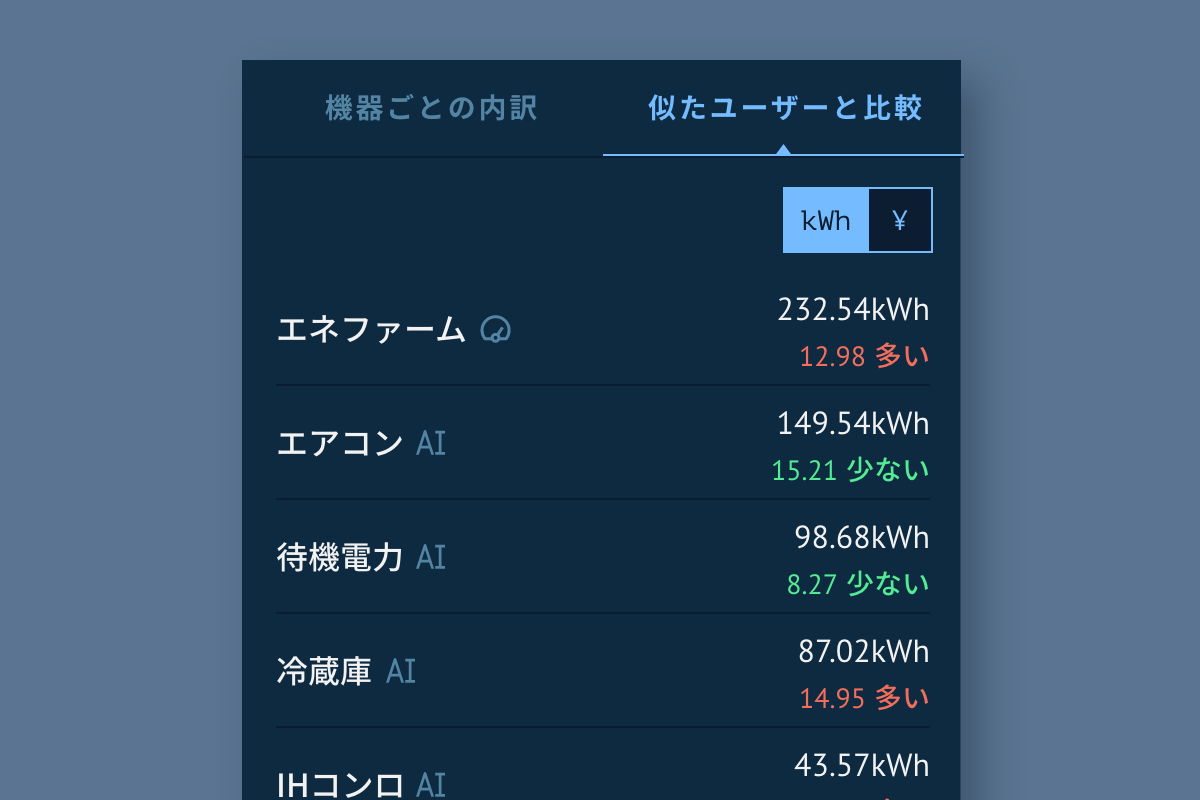Click the 15.21 少ない comparison text
Image resolution: width=1200 pixels, height=800 pixels.
[x=850, y=470]
